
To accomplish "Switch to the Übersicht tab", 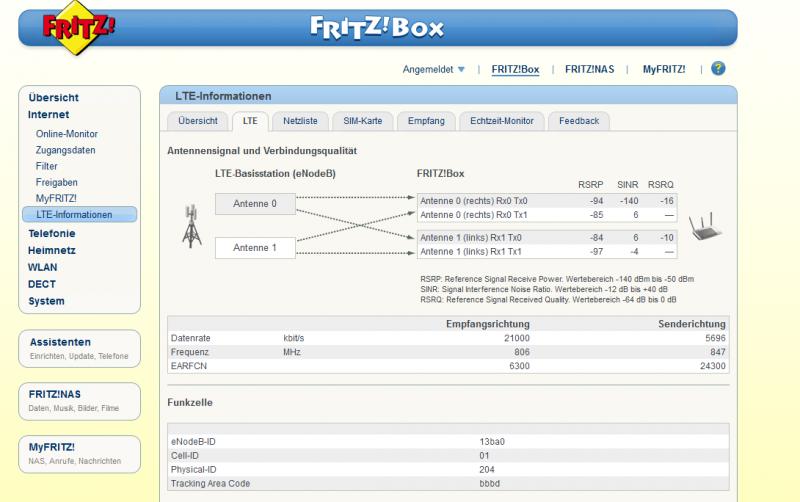I will (198, 121).
